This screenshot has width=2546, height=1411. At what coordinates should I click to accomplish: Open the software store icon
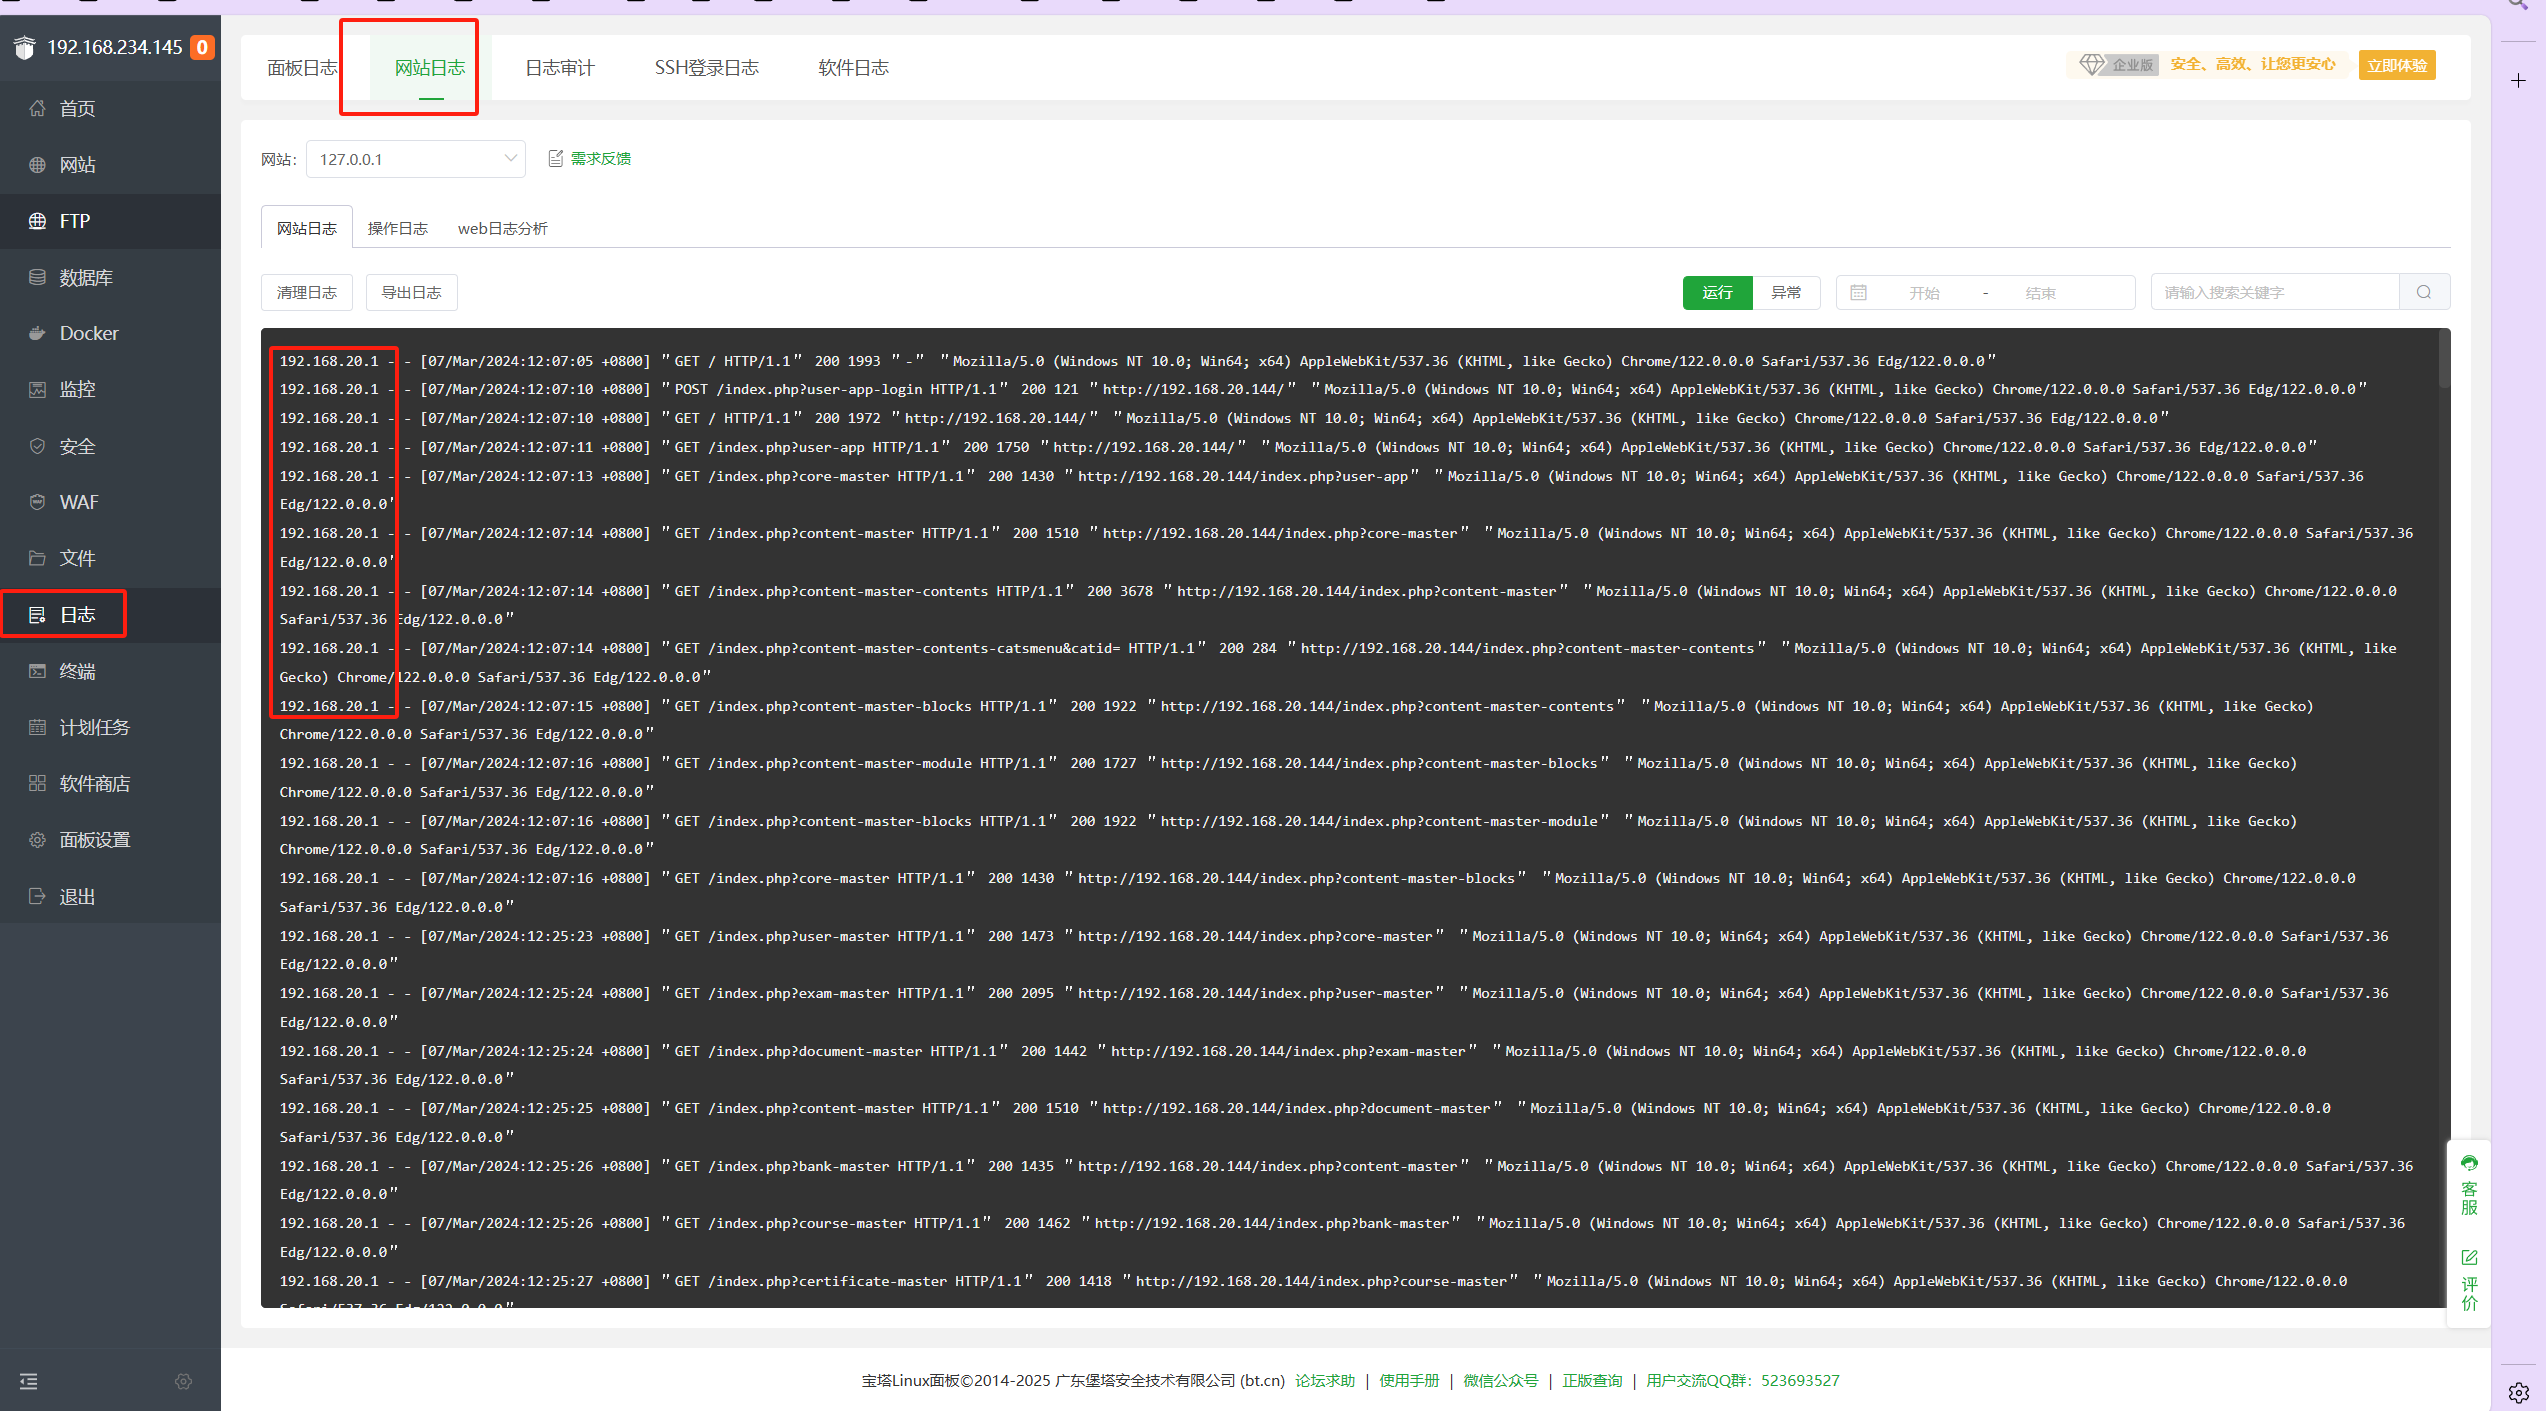tap(37, 783)
